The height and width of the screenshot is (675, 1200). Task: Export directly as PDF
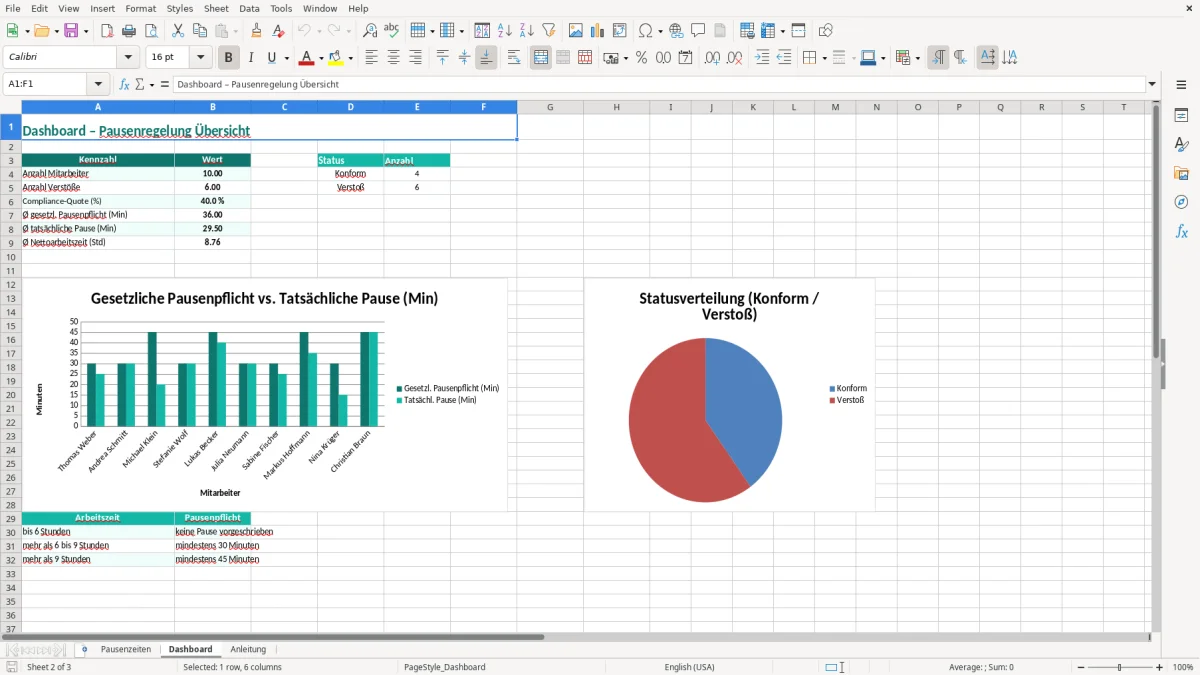coord(107,31)
